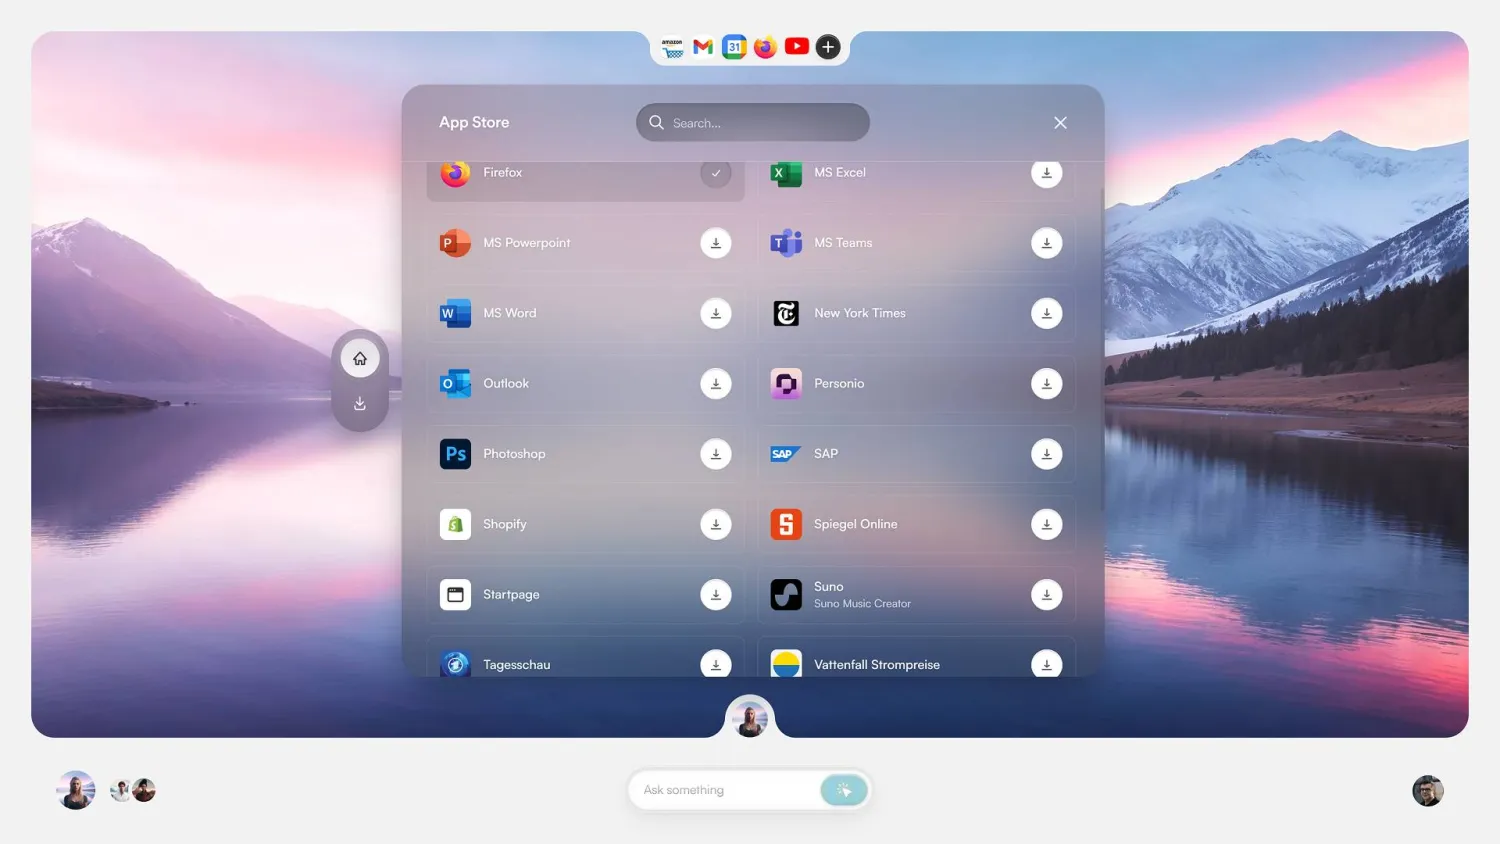The height and width of the screenshot is (844, 1500).
Task: Click the Personio app icon
Action: coord(786,383)
